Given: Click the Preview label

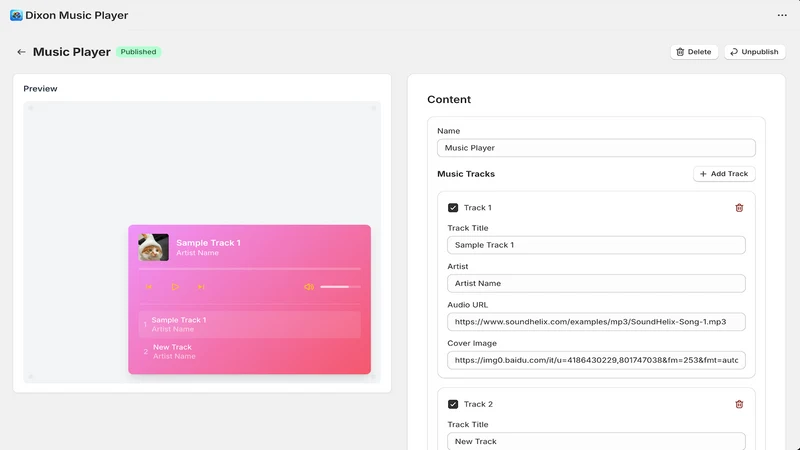Looking at the screenshot, I should pos(40,89).
